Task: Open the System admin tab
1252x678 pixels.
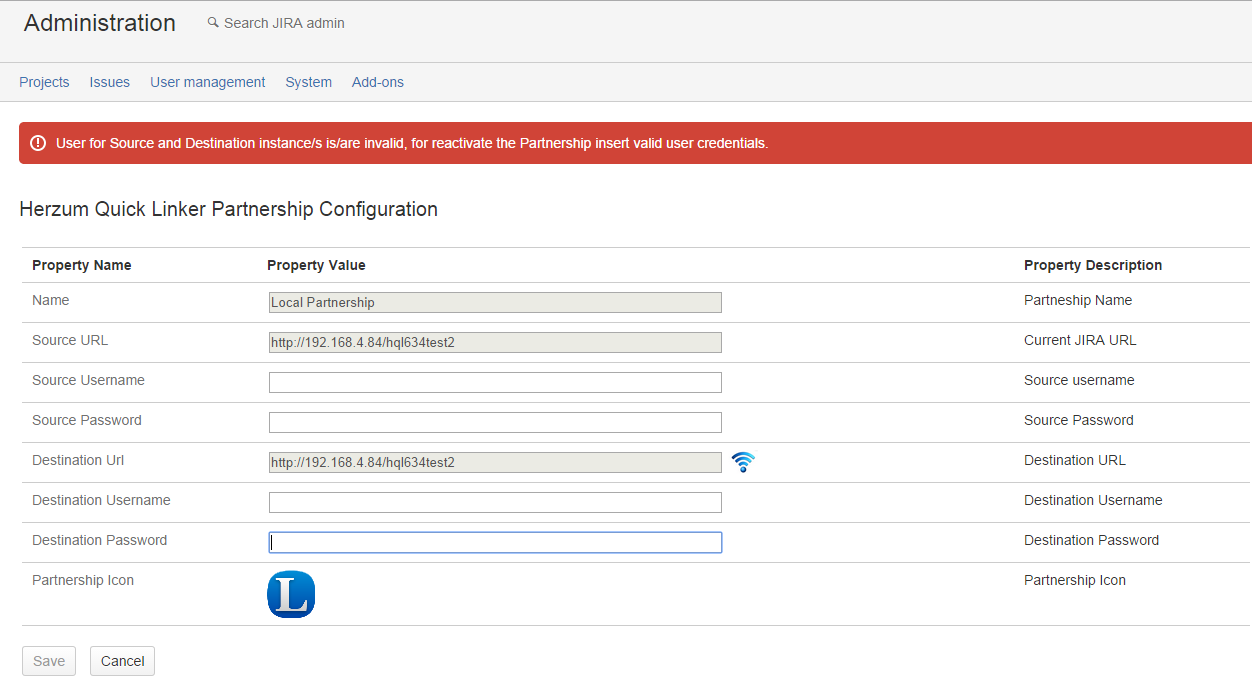Action: pyautogui.click(x=308, y=82)
